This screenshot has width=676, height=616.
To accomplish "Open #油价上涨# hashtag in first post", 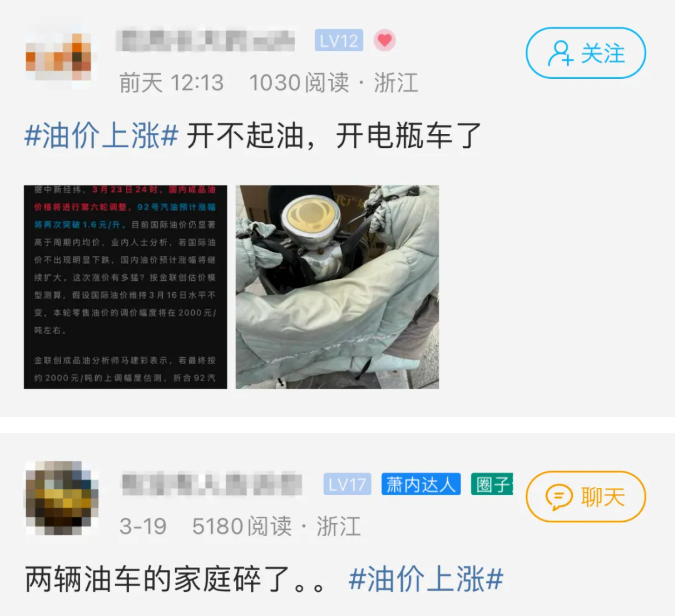I will [101, 135].
